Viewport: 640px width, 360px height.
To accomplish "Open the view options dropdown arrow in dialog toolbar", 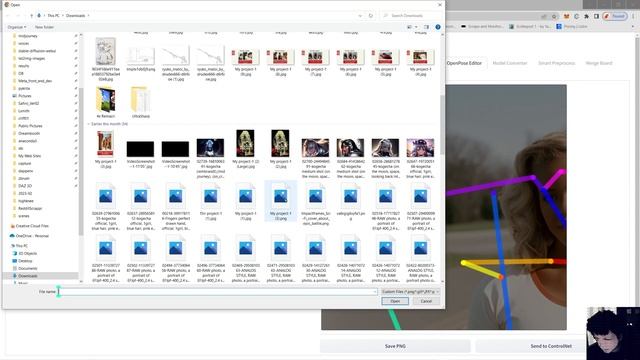I will [416, 27].
